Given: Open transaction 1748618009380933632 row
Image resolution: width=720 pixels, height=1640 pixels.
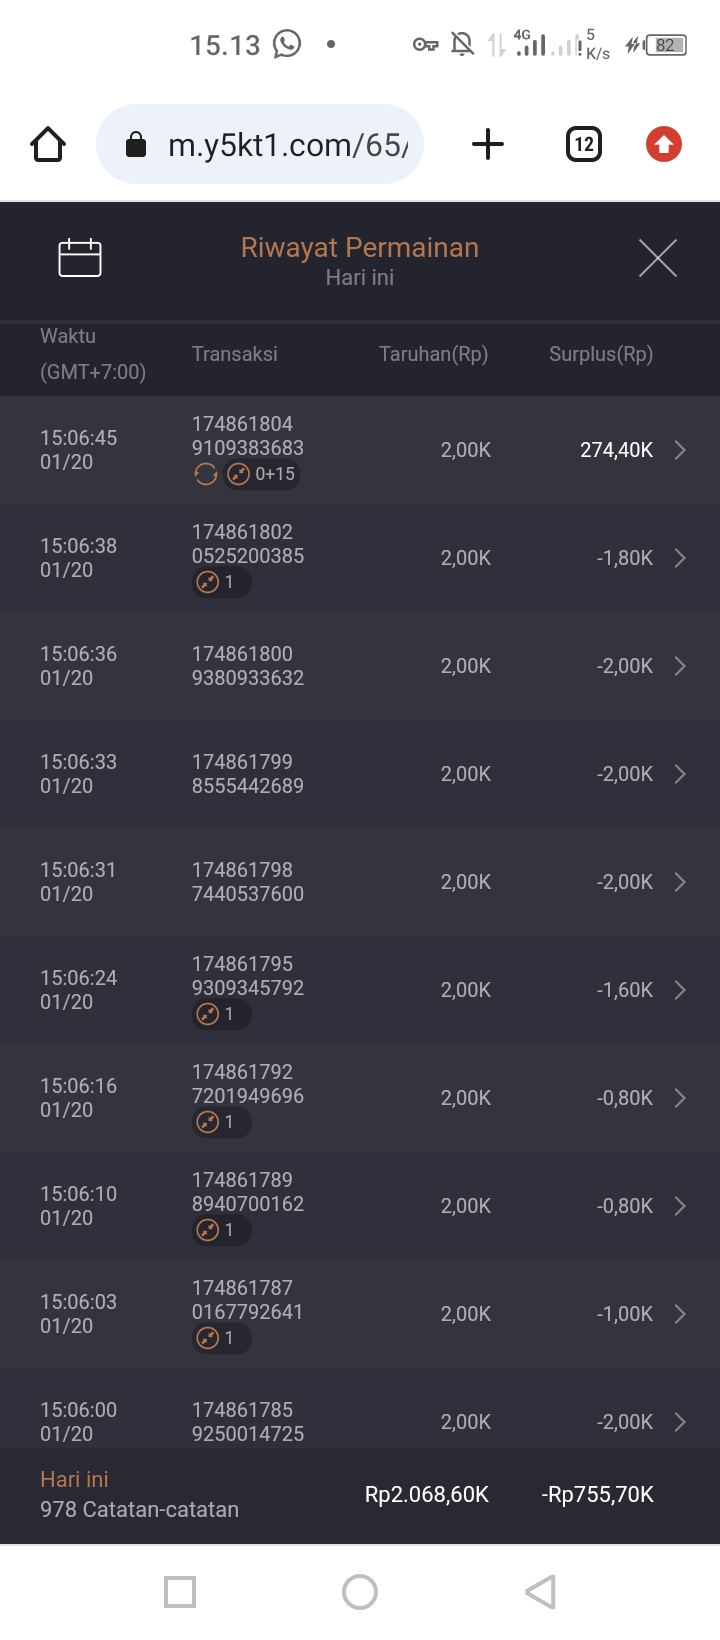Looking at the screenshot, I should point(360,666).
